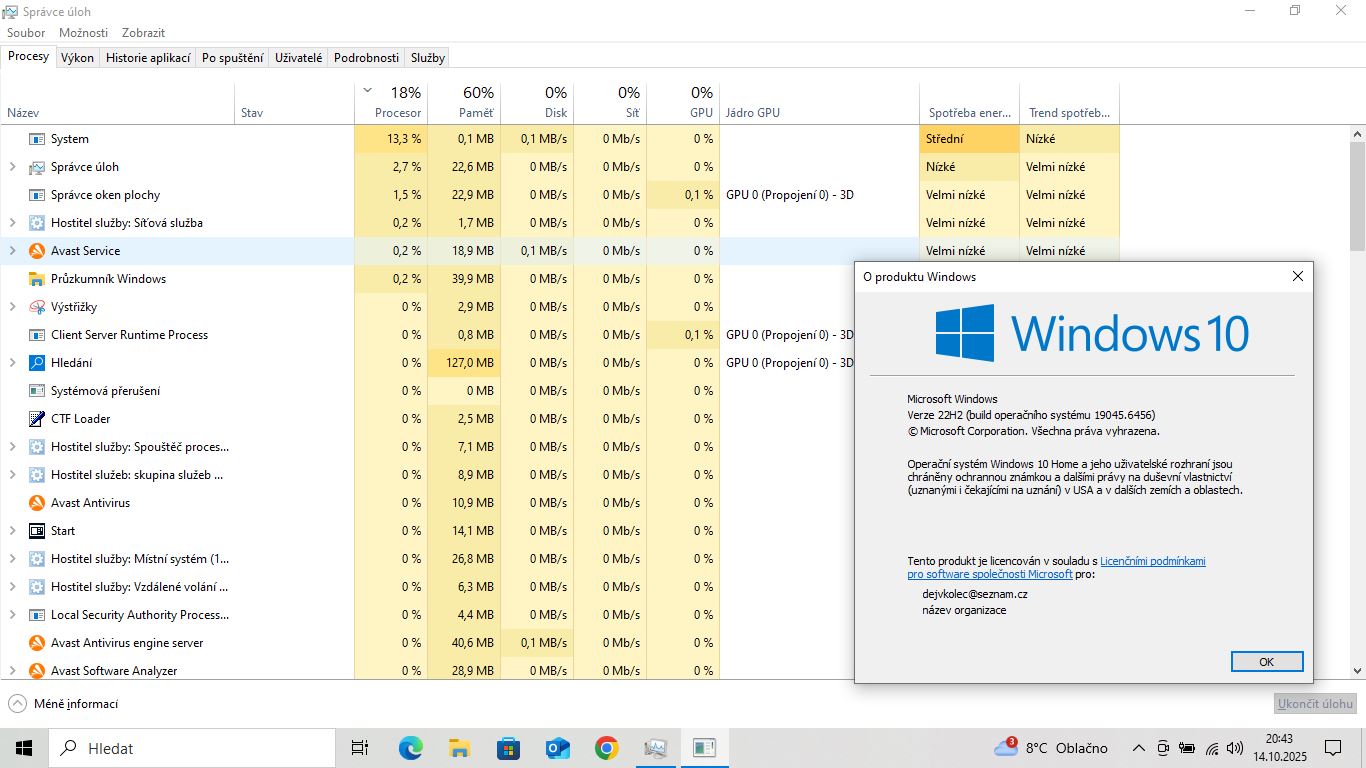Sort by the Paměť column header

464,102
